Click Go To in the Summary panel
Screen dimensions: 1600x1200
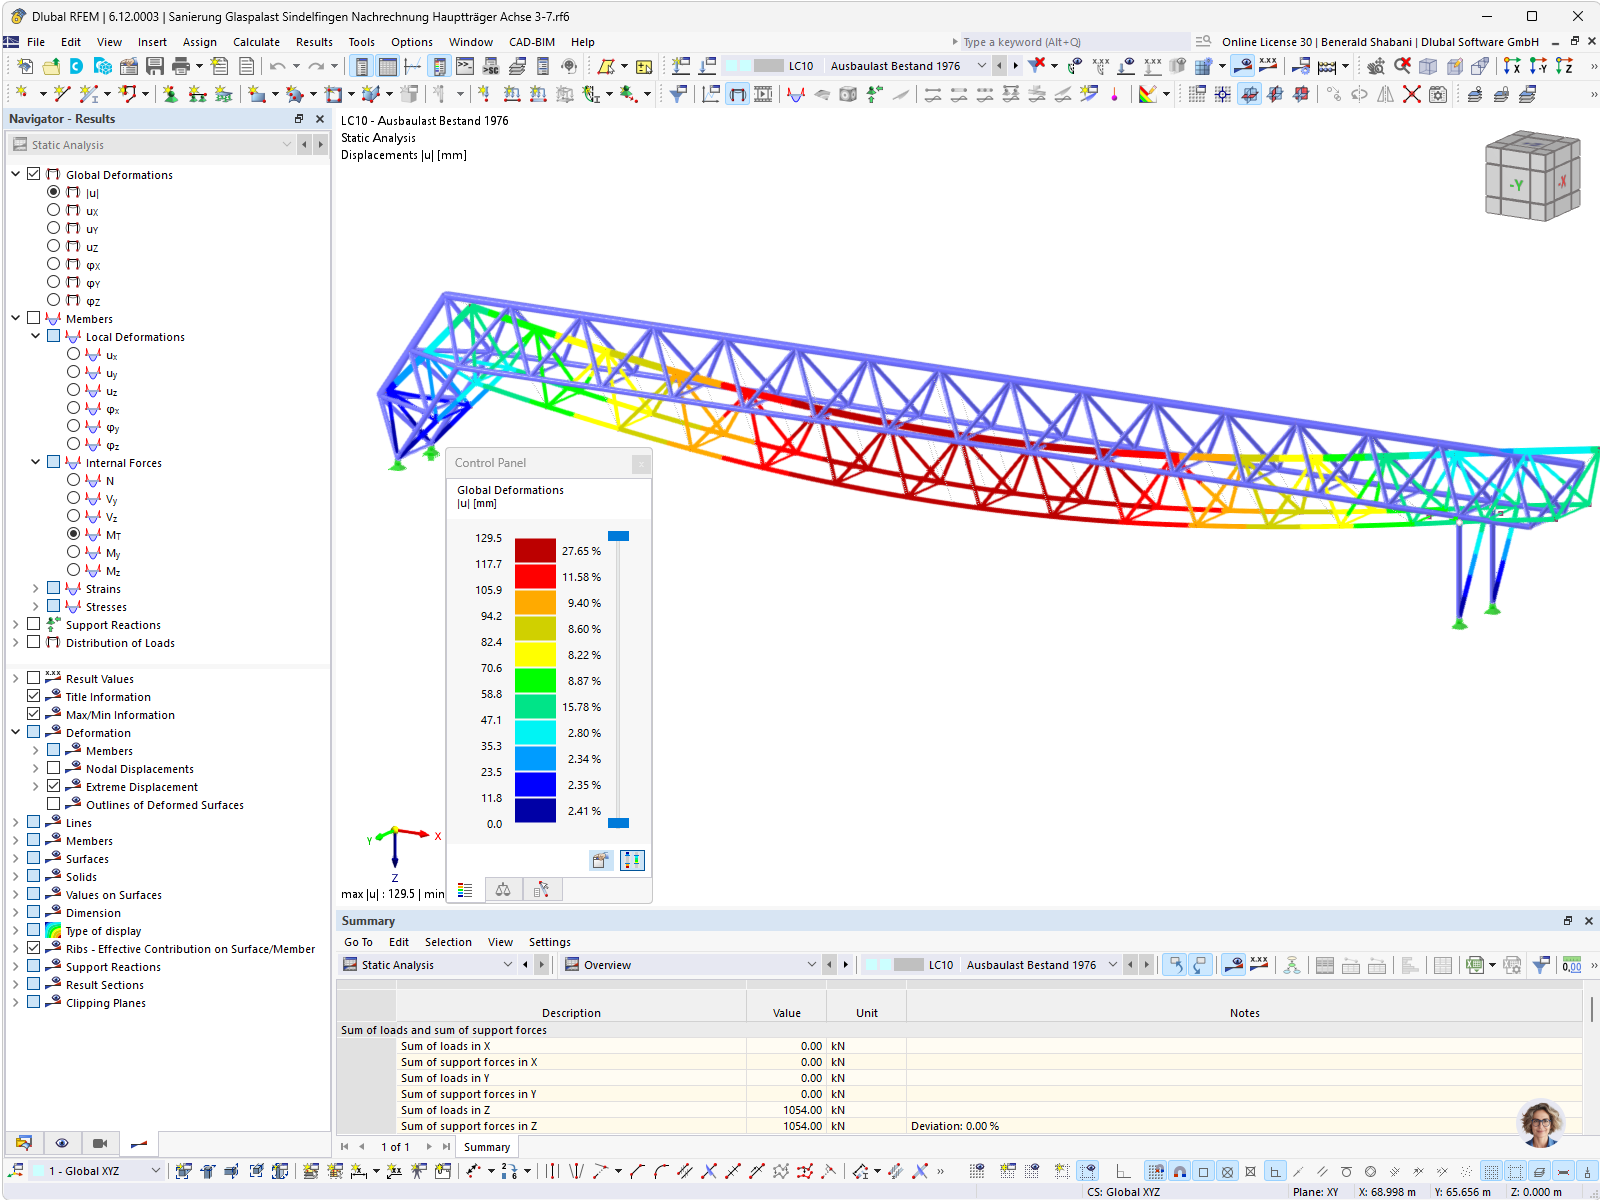357,941
